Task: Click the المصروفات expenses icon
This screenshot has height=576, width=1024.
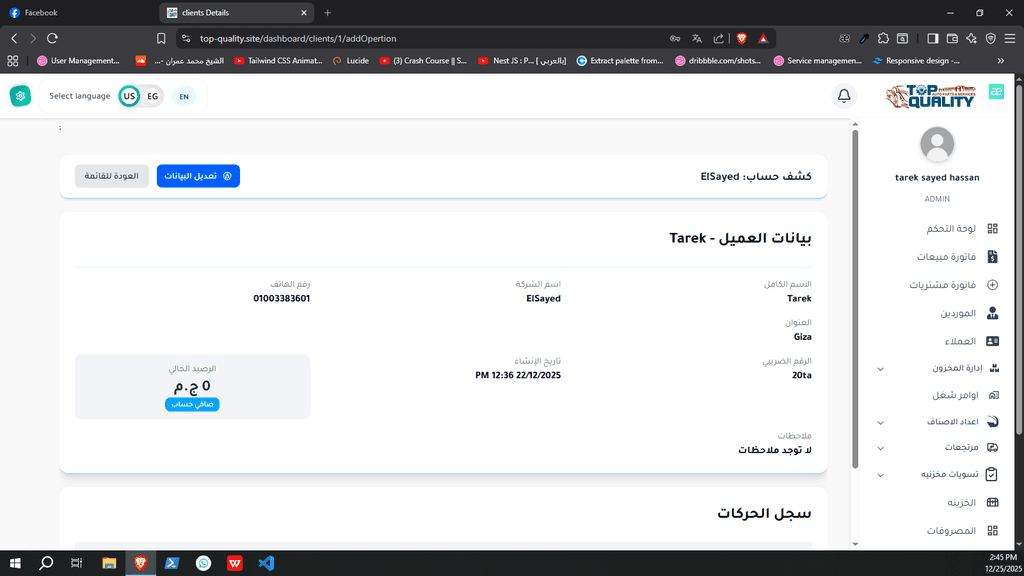Action: pyautogui.click(x=993, y=531)
